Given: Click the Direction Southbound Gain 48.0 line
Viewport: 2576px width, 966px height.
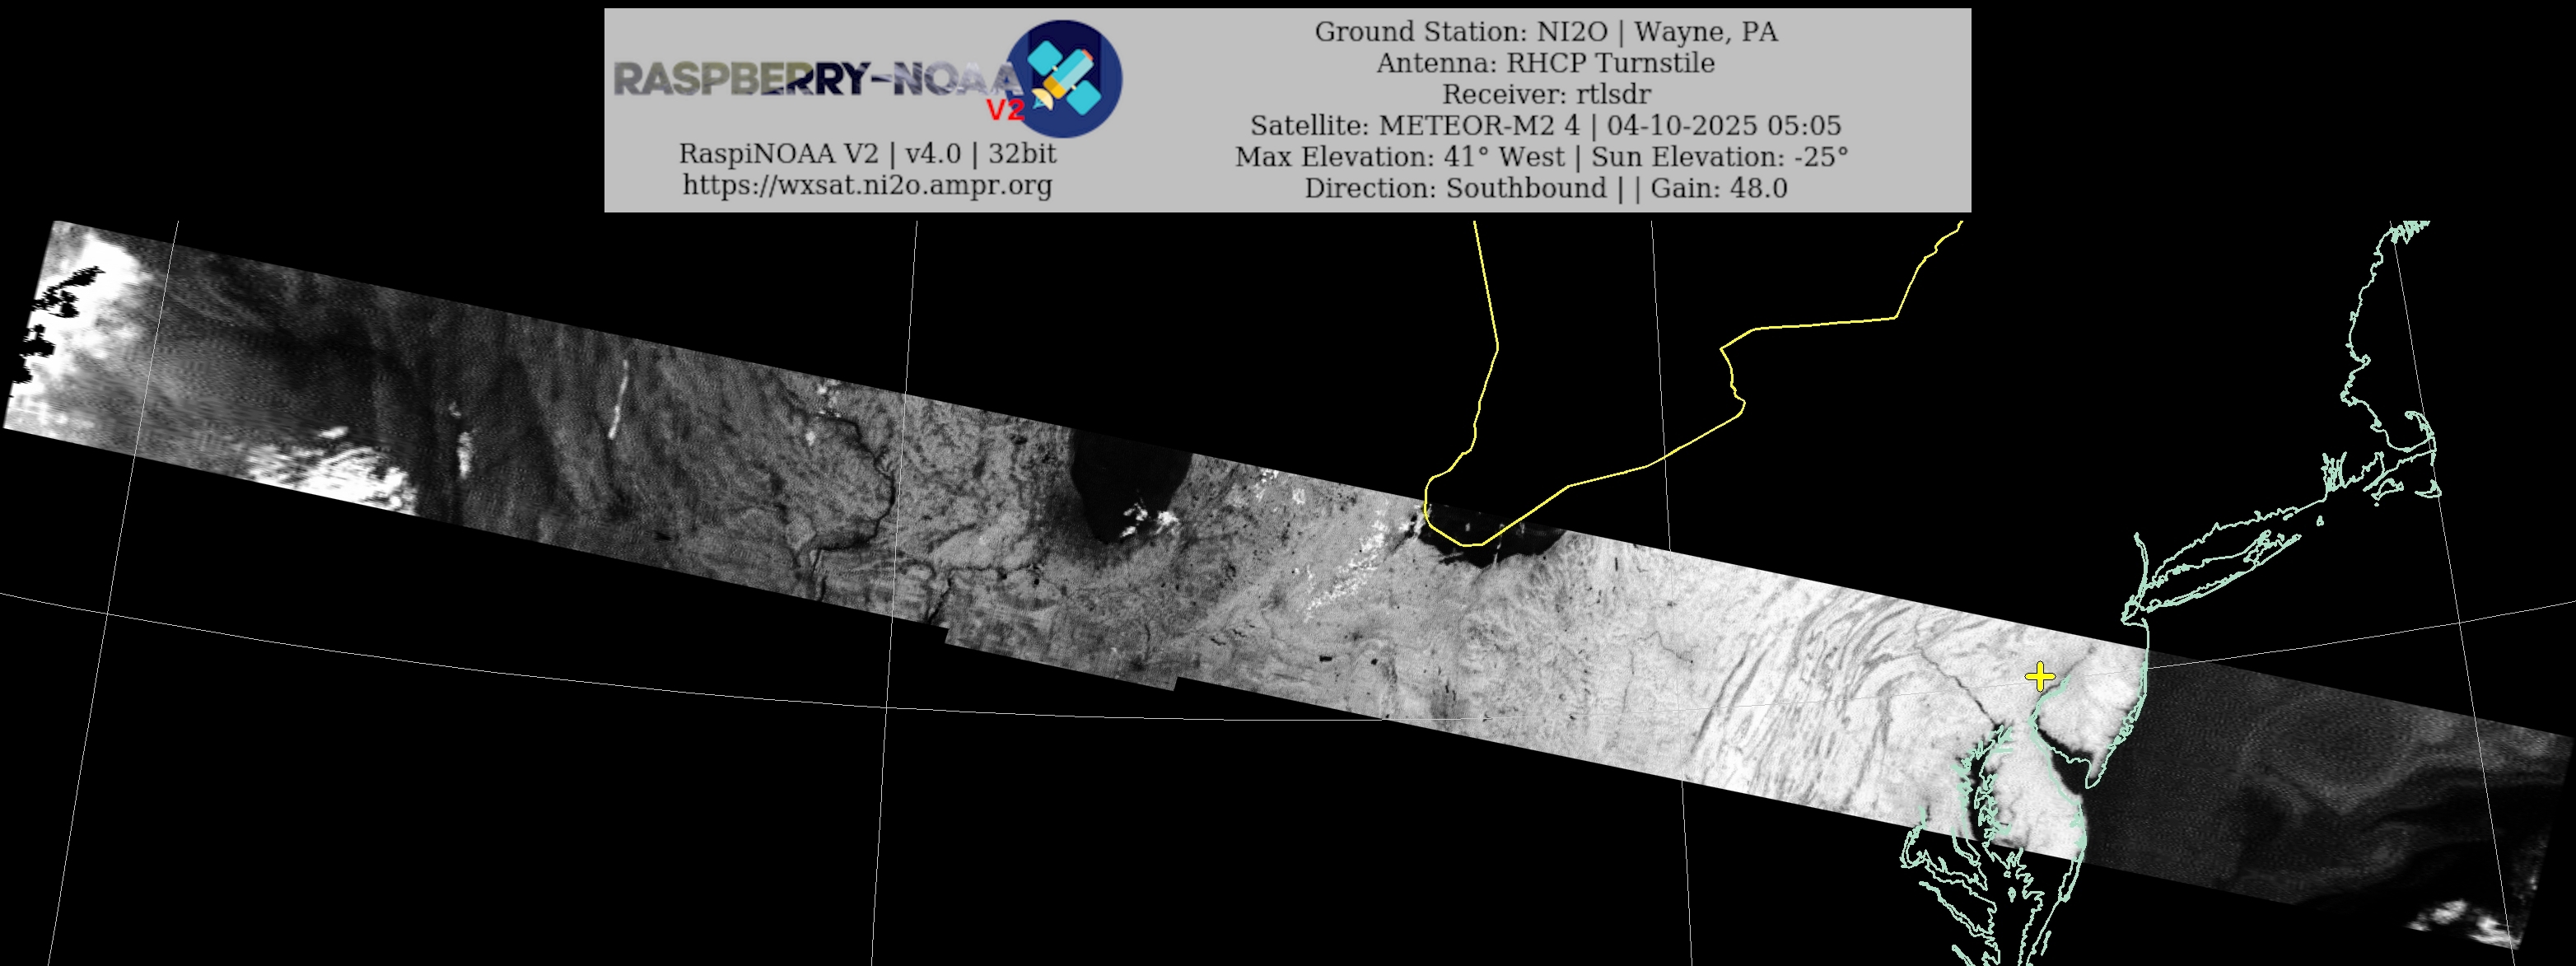Looking at the screenshot, I should 1545,188.
